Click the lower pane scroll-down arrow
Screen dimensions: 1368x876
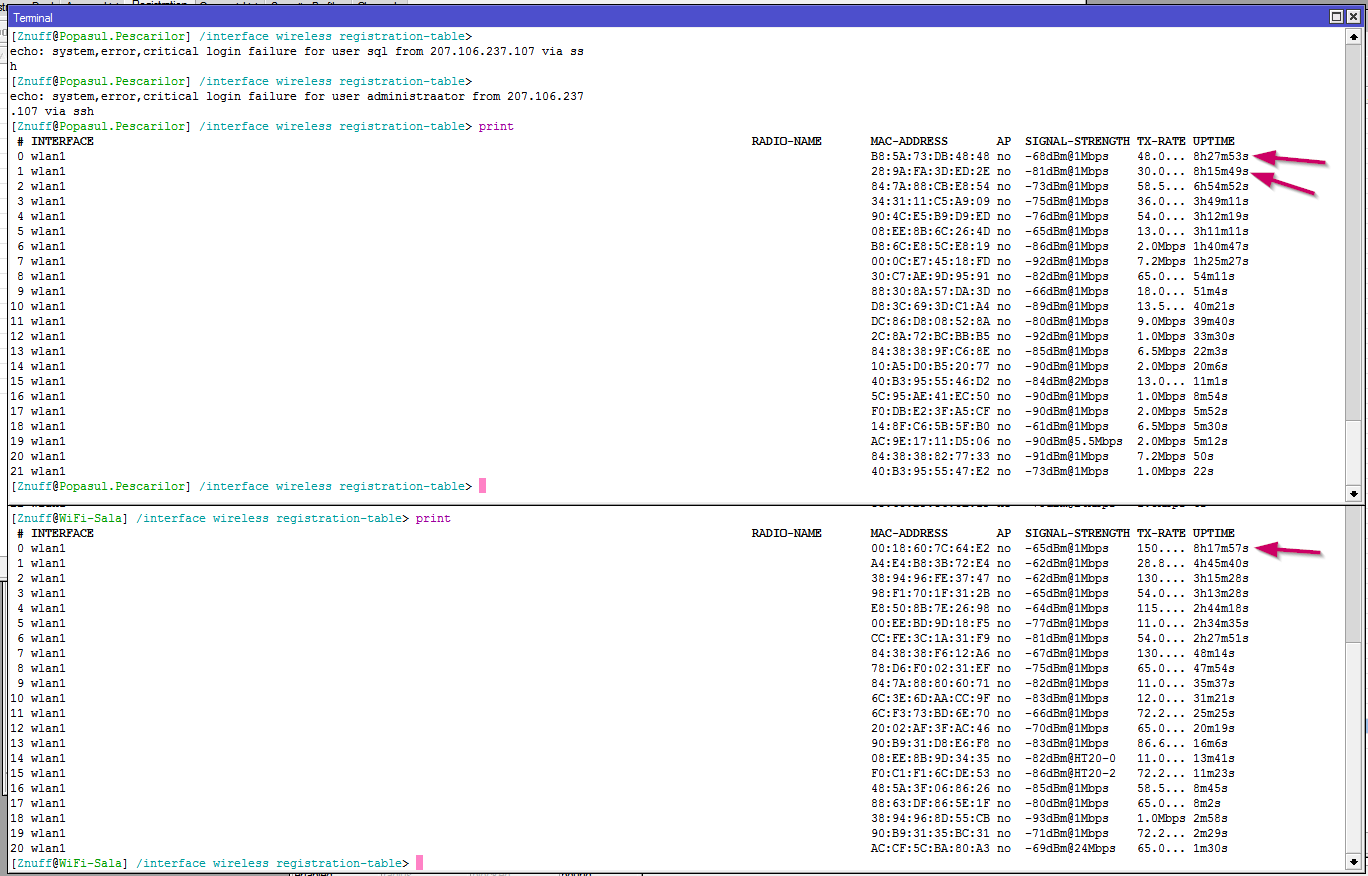(x=1354, y=861)
